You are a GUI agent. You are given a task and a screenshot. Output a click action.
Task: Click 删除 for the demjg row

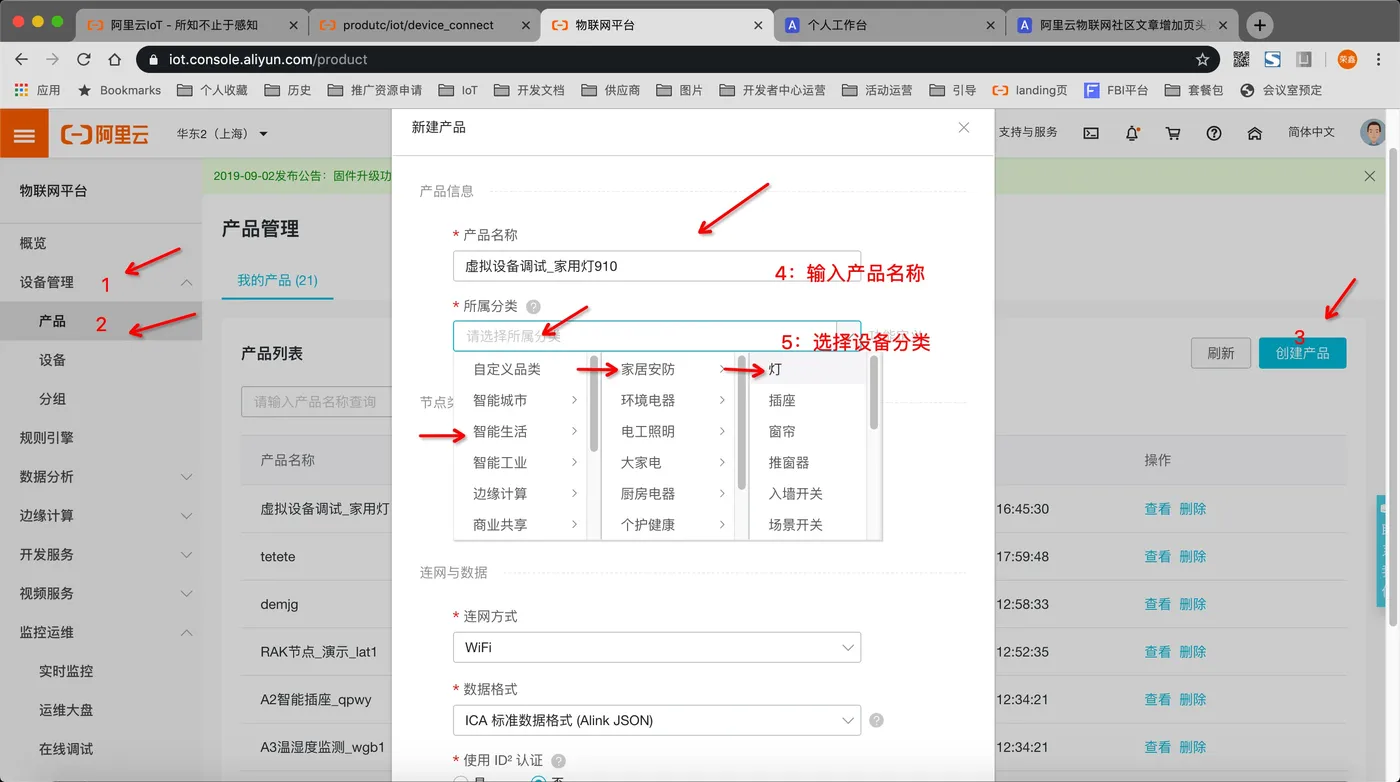tap(1192, 604)
